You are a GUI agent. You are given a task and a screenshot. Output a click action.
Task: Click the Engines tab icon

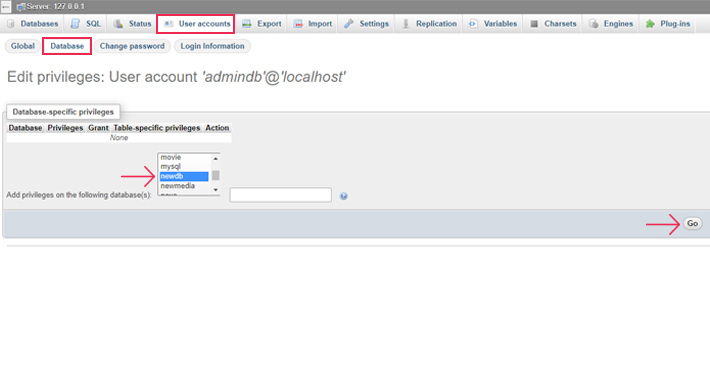pos(594,24)
